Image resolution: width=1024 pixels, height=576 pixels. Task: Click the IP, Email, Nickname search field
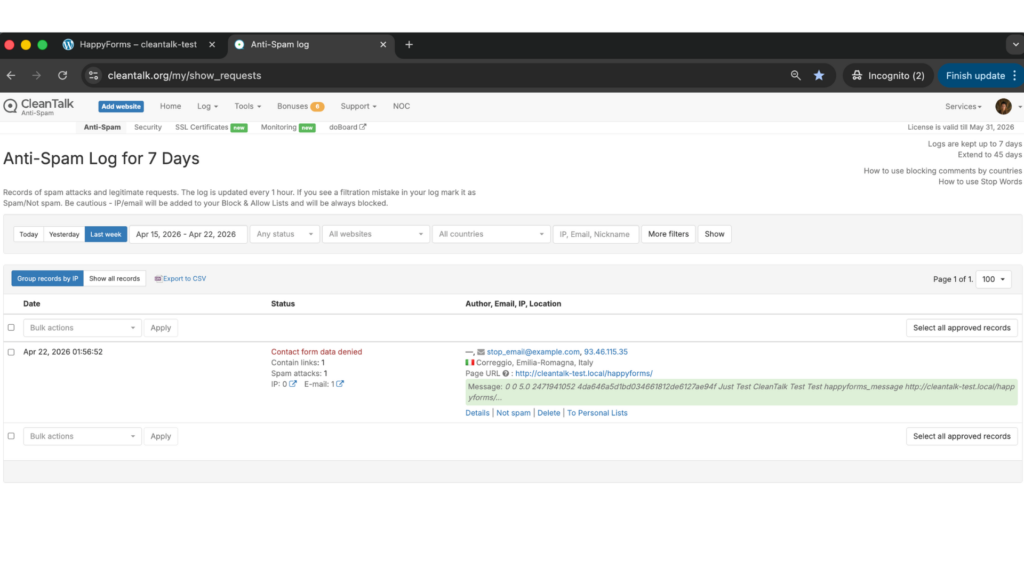[596, 233]
